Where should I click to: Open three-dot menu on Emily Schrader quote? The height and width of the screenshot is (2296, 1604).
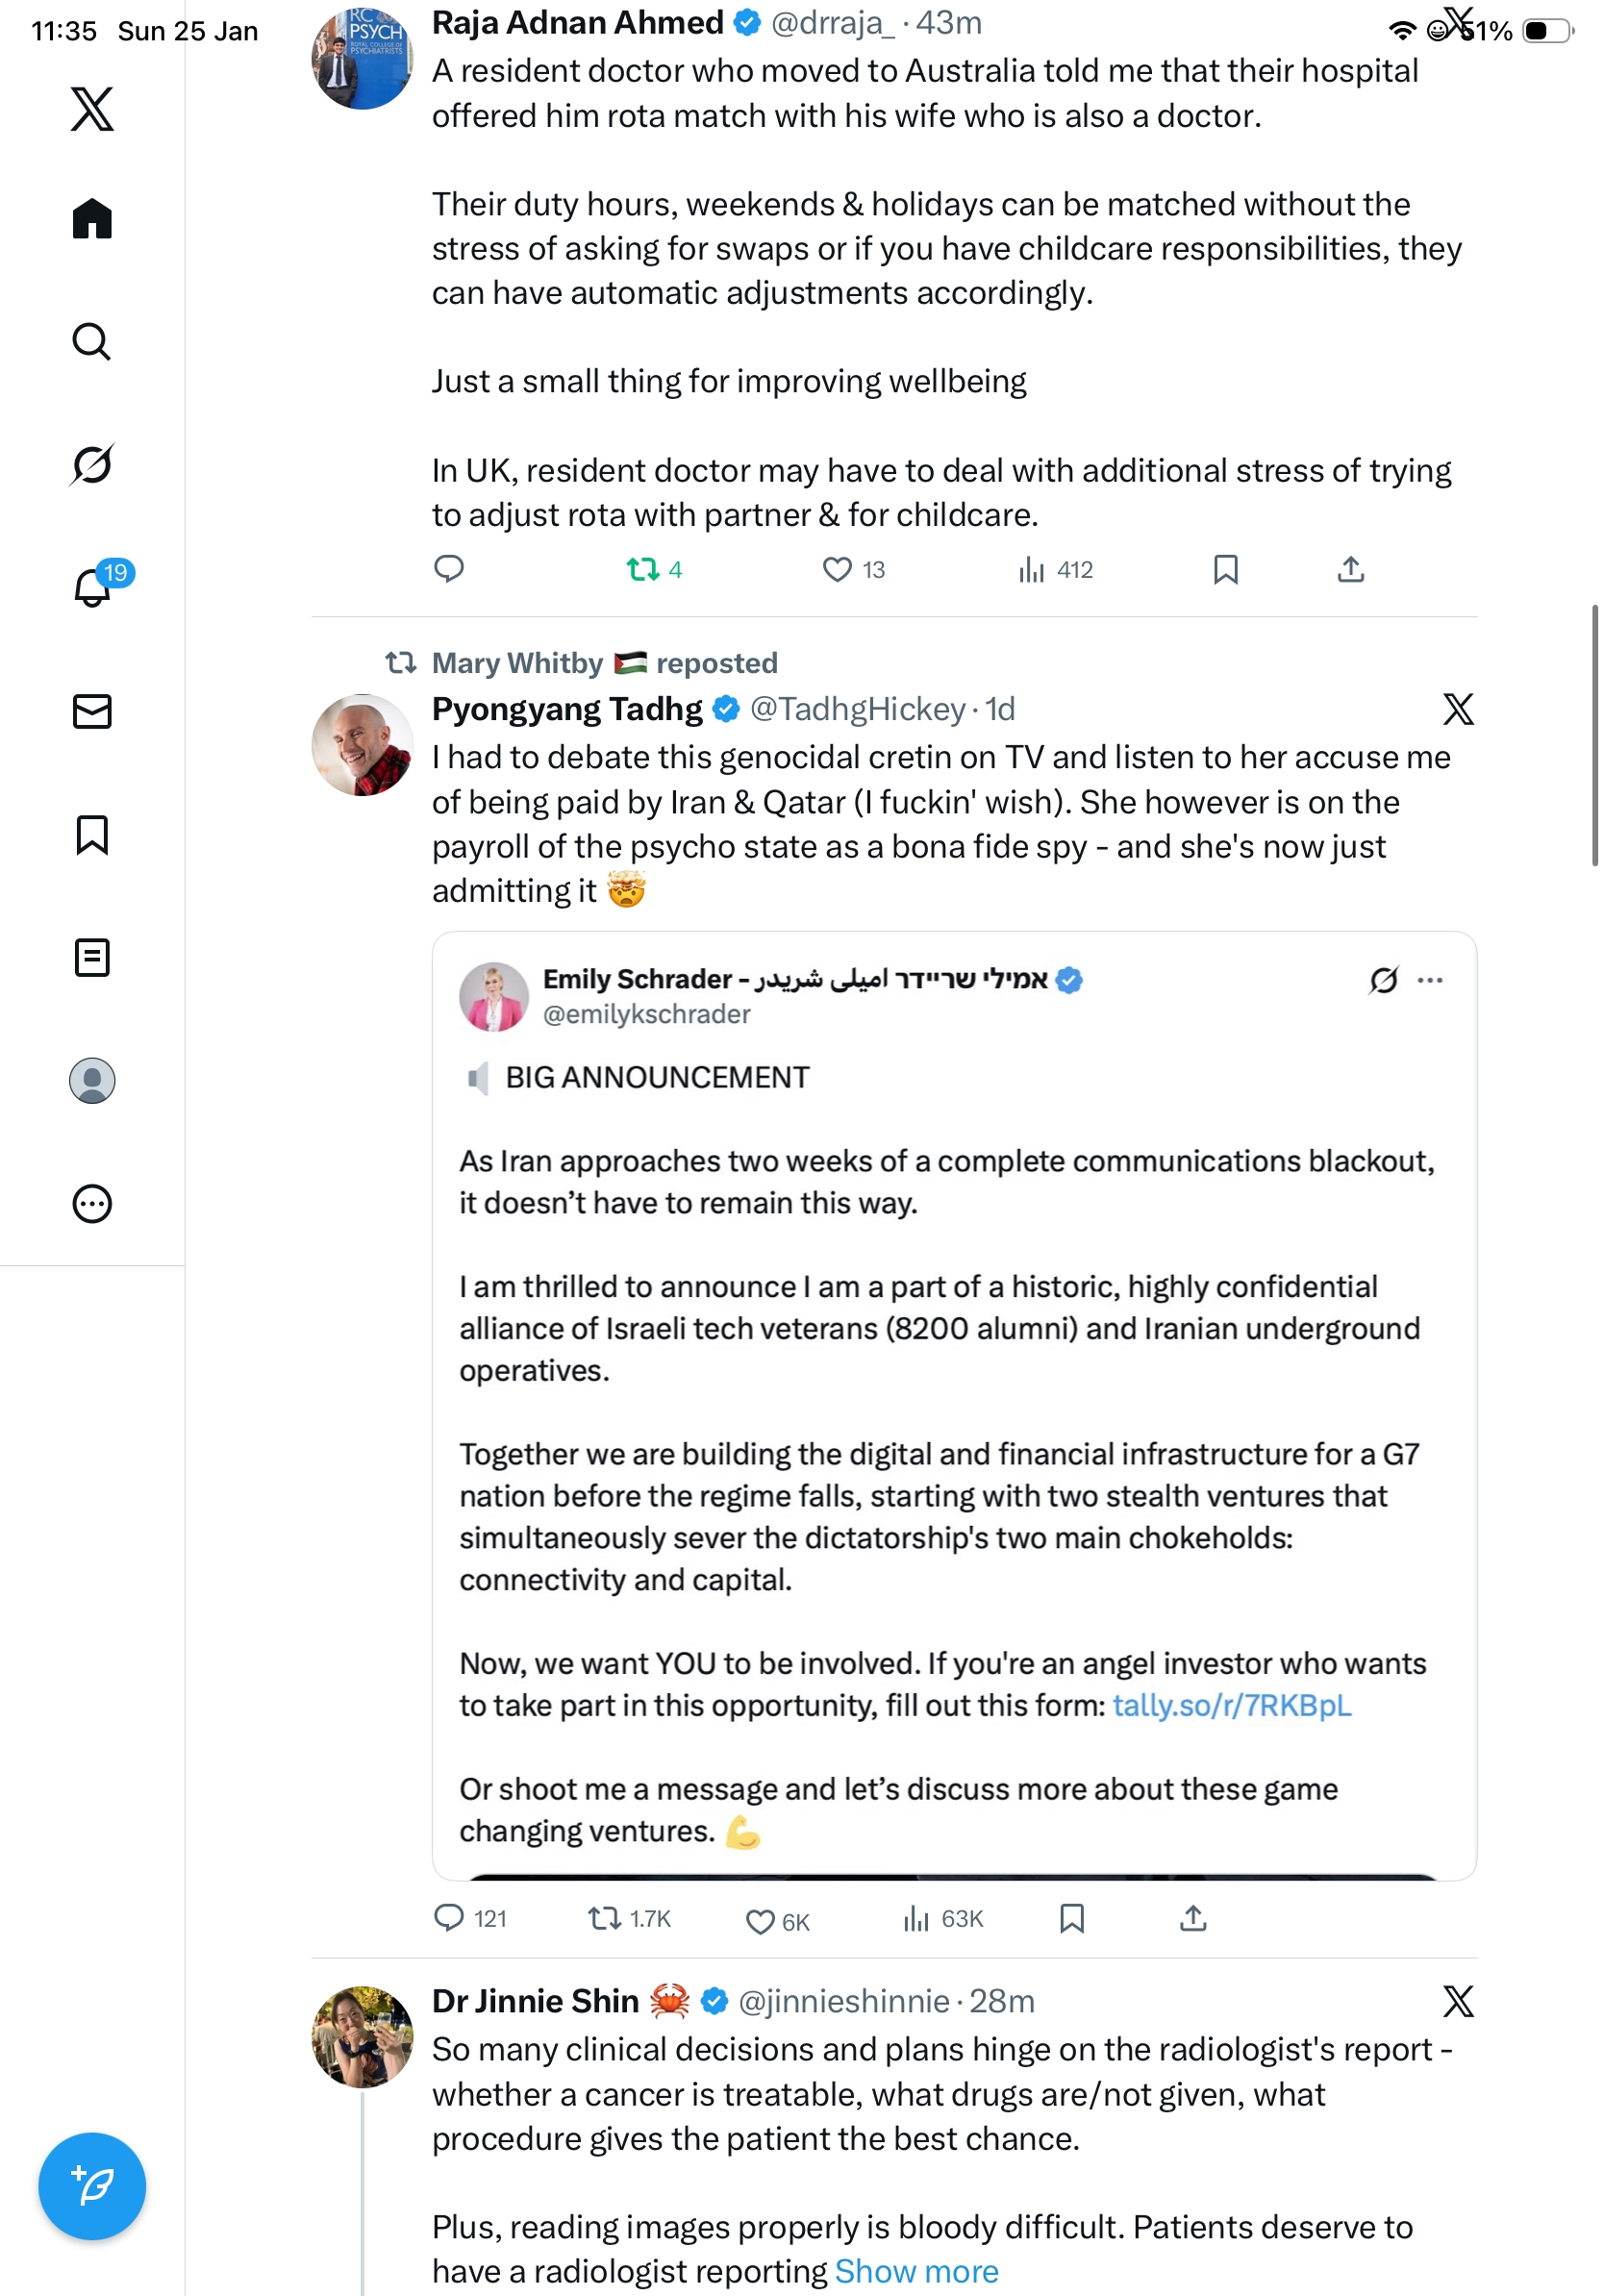tap(1430, 980)
